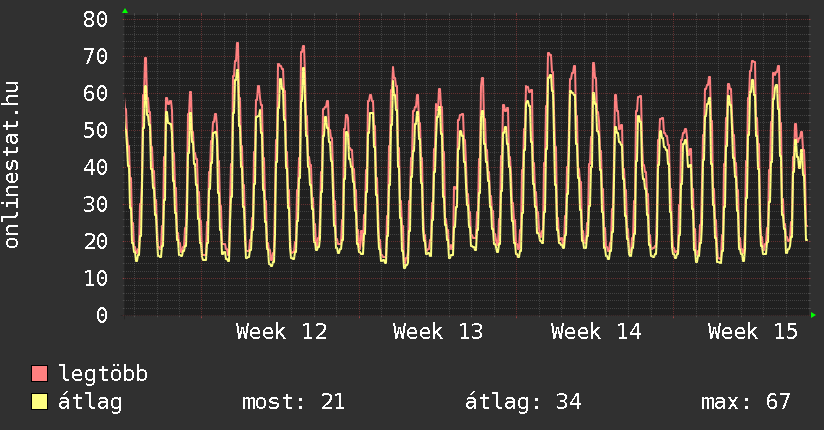
Task: Click the 30 y-axis tick label
Action: (95, 204)
